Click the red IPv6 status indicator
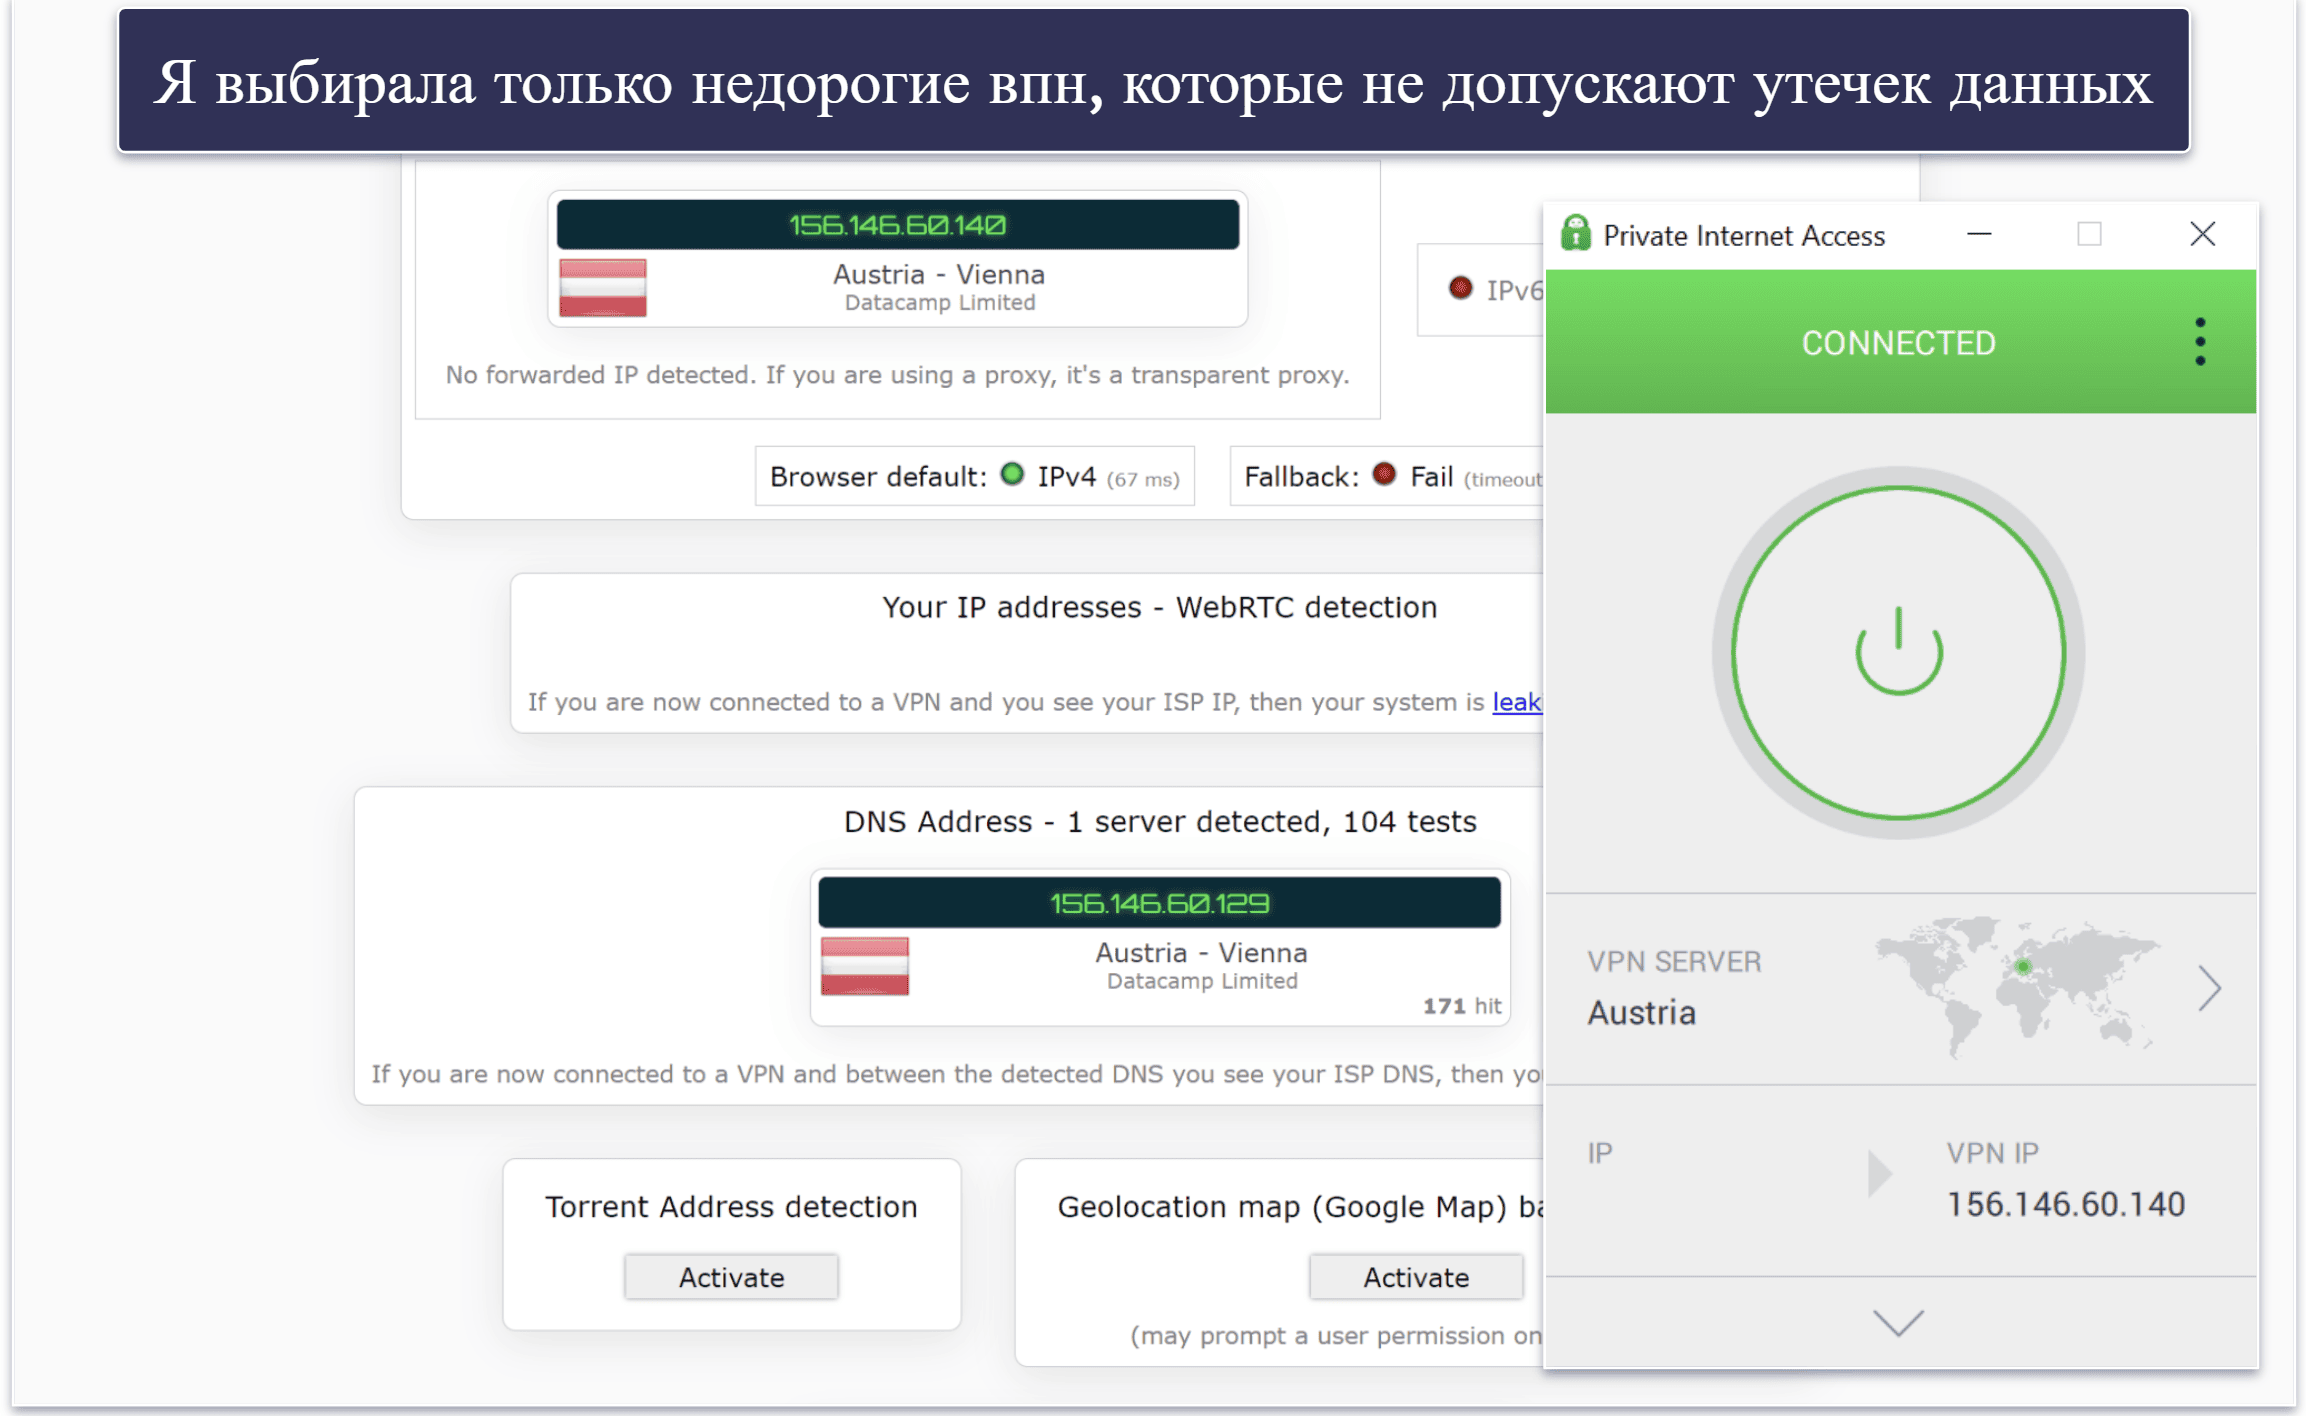This screenshot has width=2306, height=1416. pos(1460,288)
